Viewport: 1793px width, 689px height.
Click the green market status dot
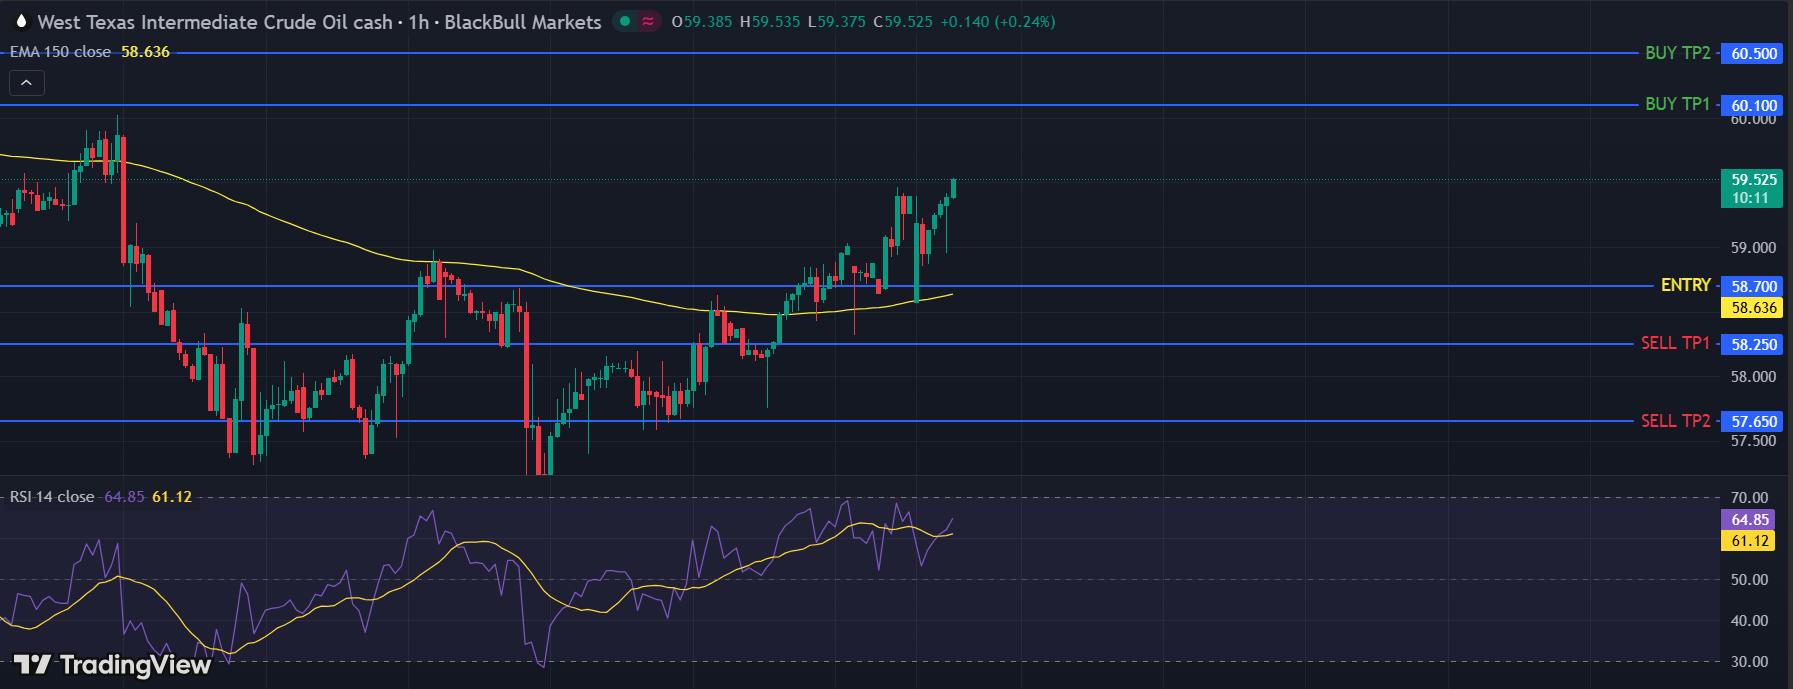pyautogui.click(x=625, y=21)
